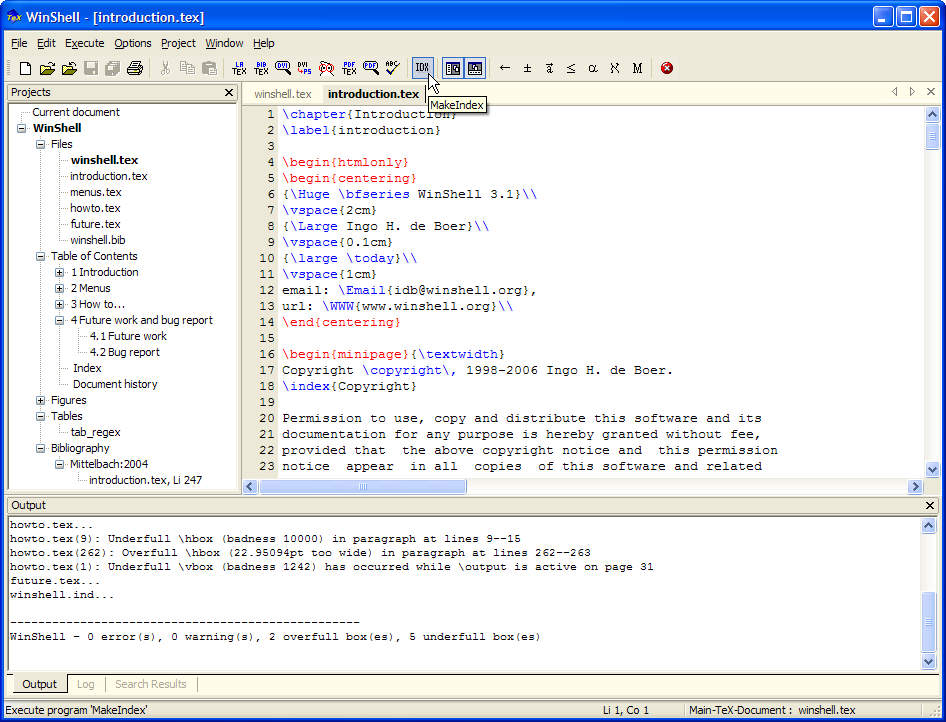
Task: Open PDF viewer magnifier icon
Action: [370, 68]
